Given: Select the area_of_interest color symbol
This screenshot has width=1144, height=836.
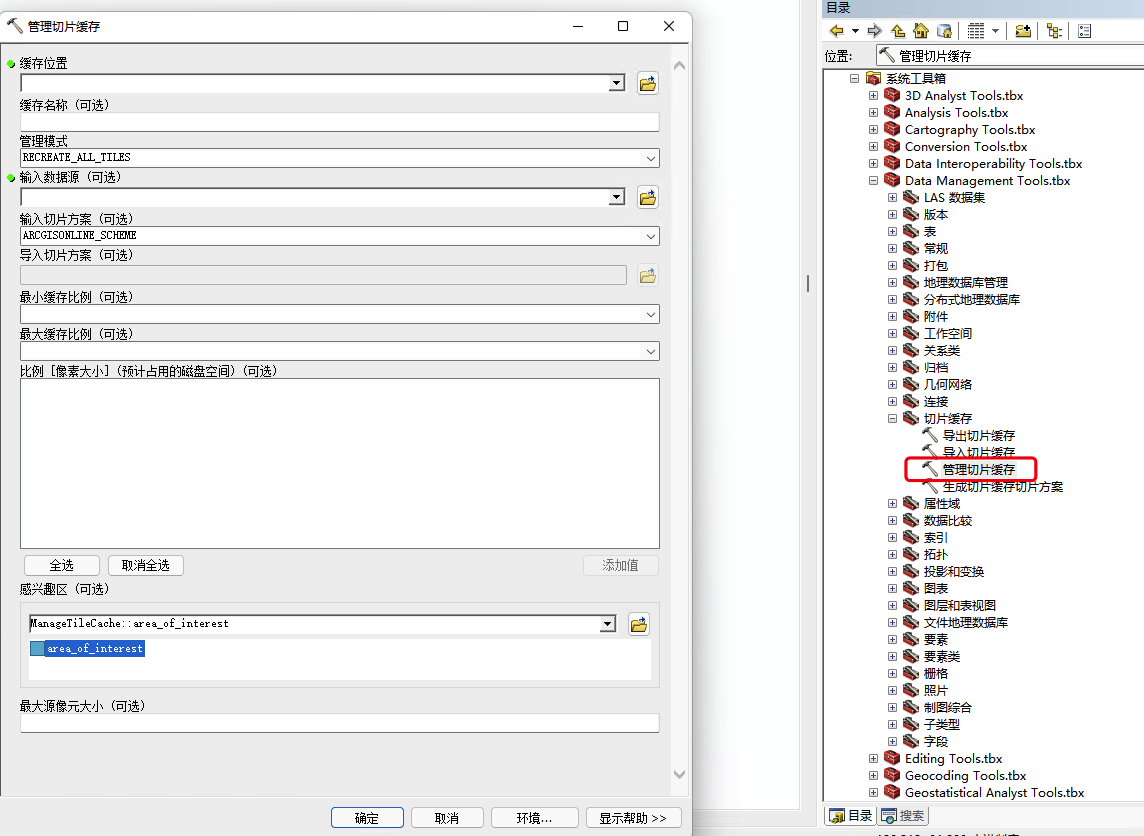Looking at the screenshot, I should [37, 649].
